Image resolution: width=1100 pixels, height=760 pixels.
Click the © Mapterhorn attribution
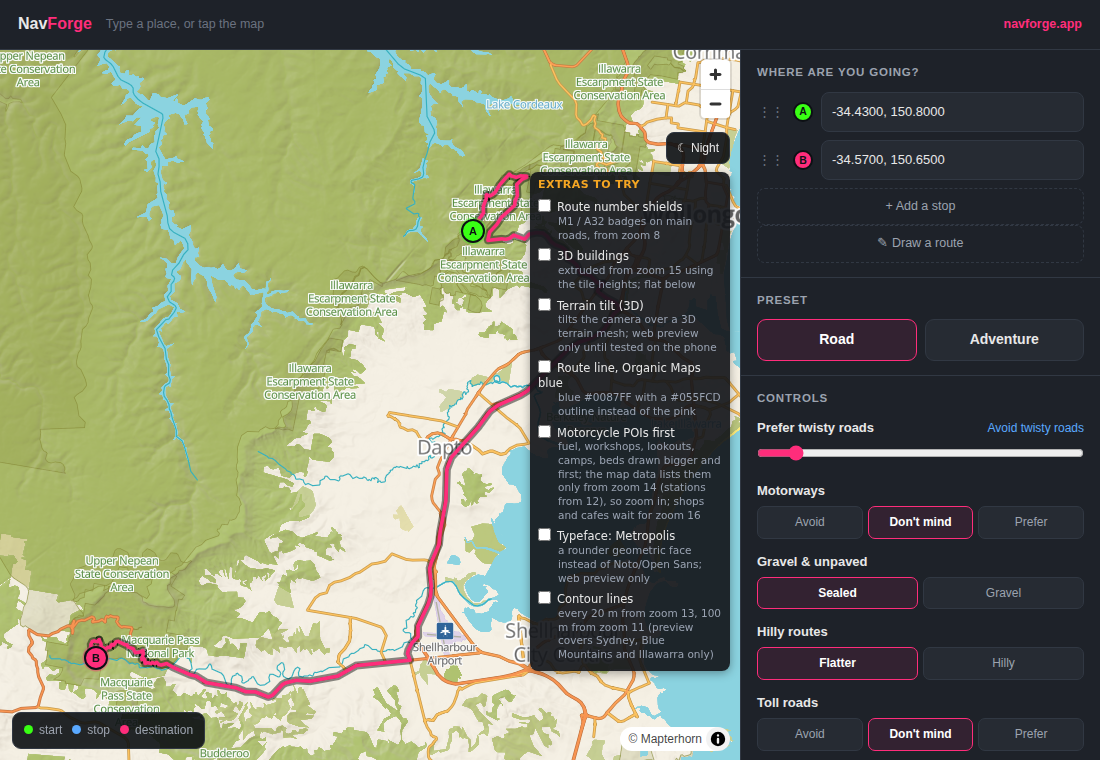[665, 738]
